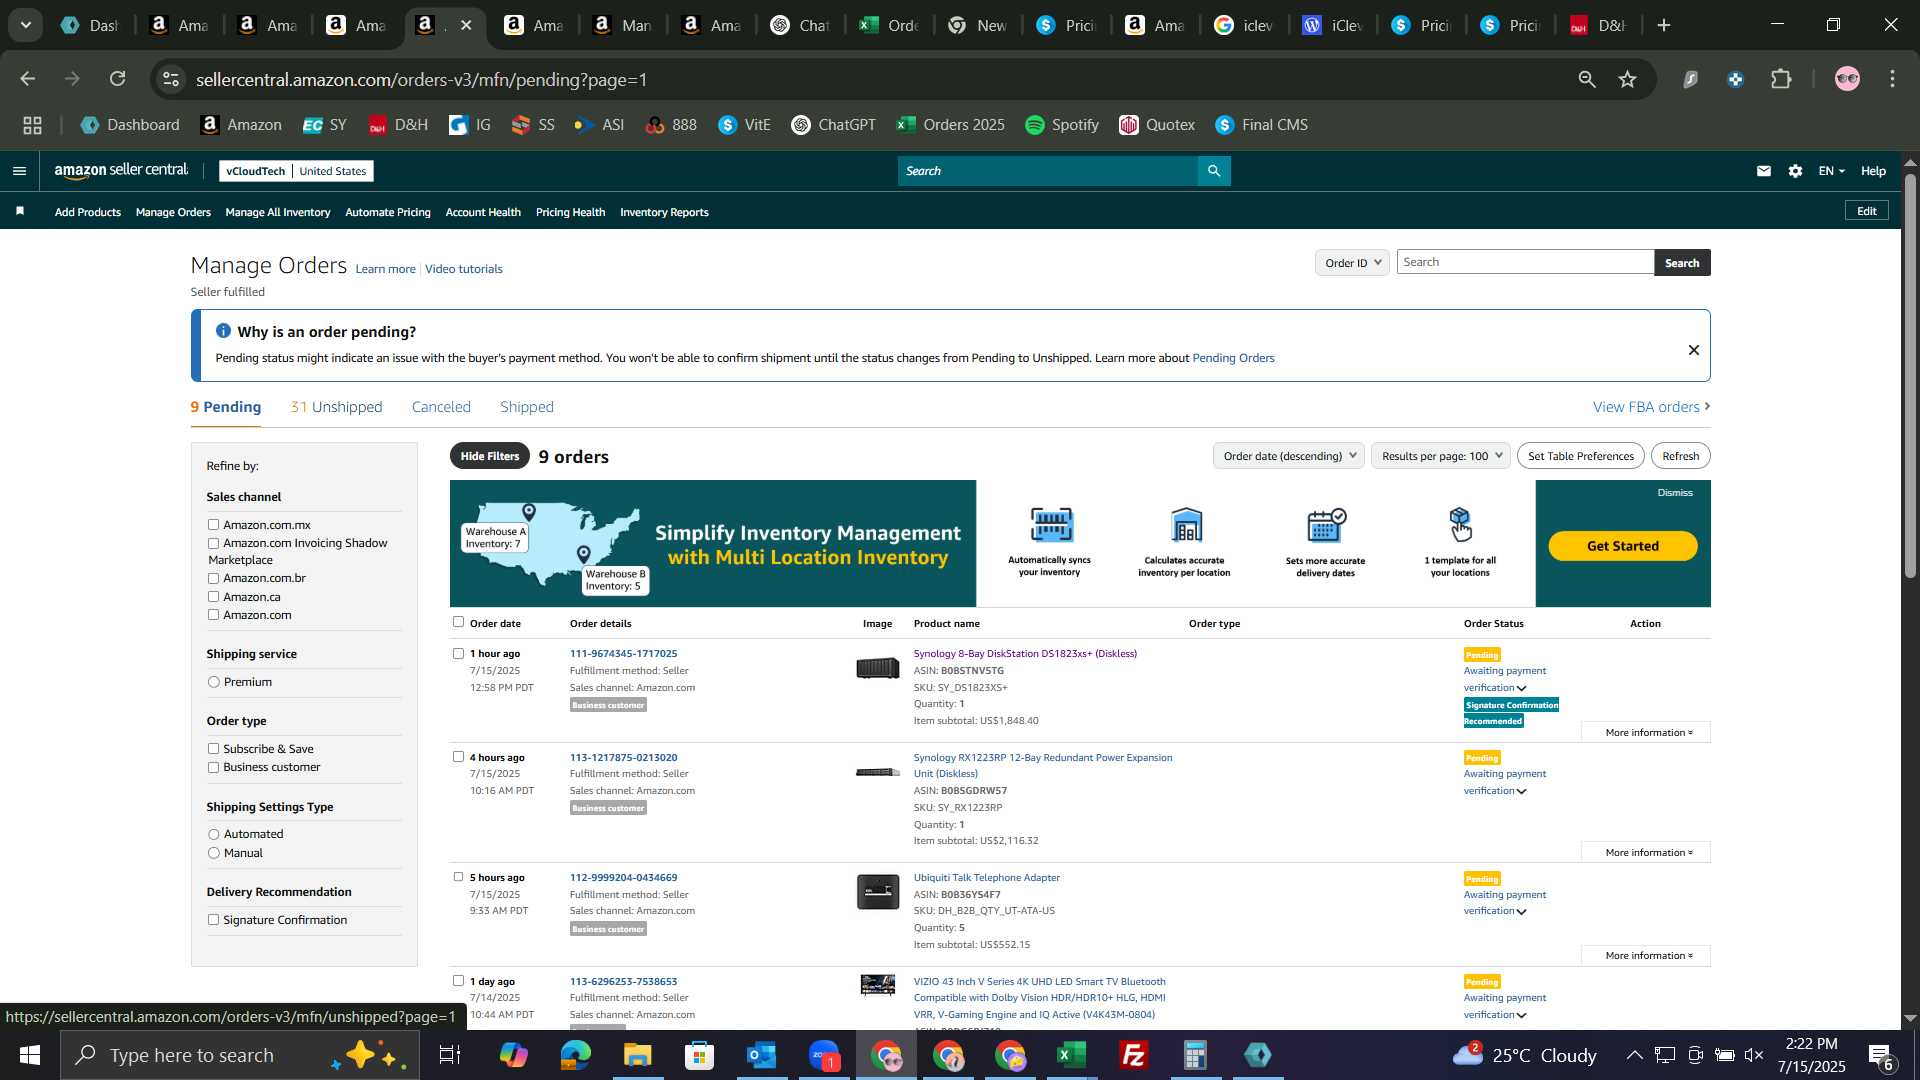This screenshot has height=1080, width=1920.
Task: Select the Automated shipping settings radio
Action: (x=213, y=834)
